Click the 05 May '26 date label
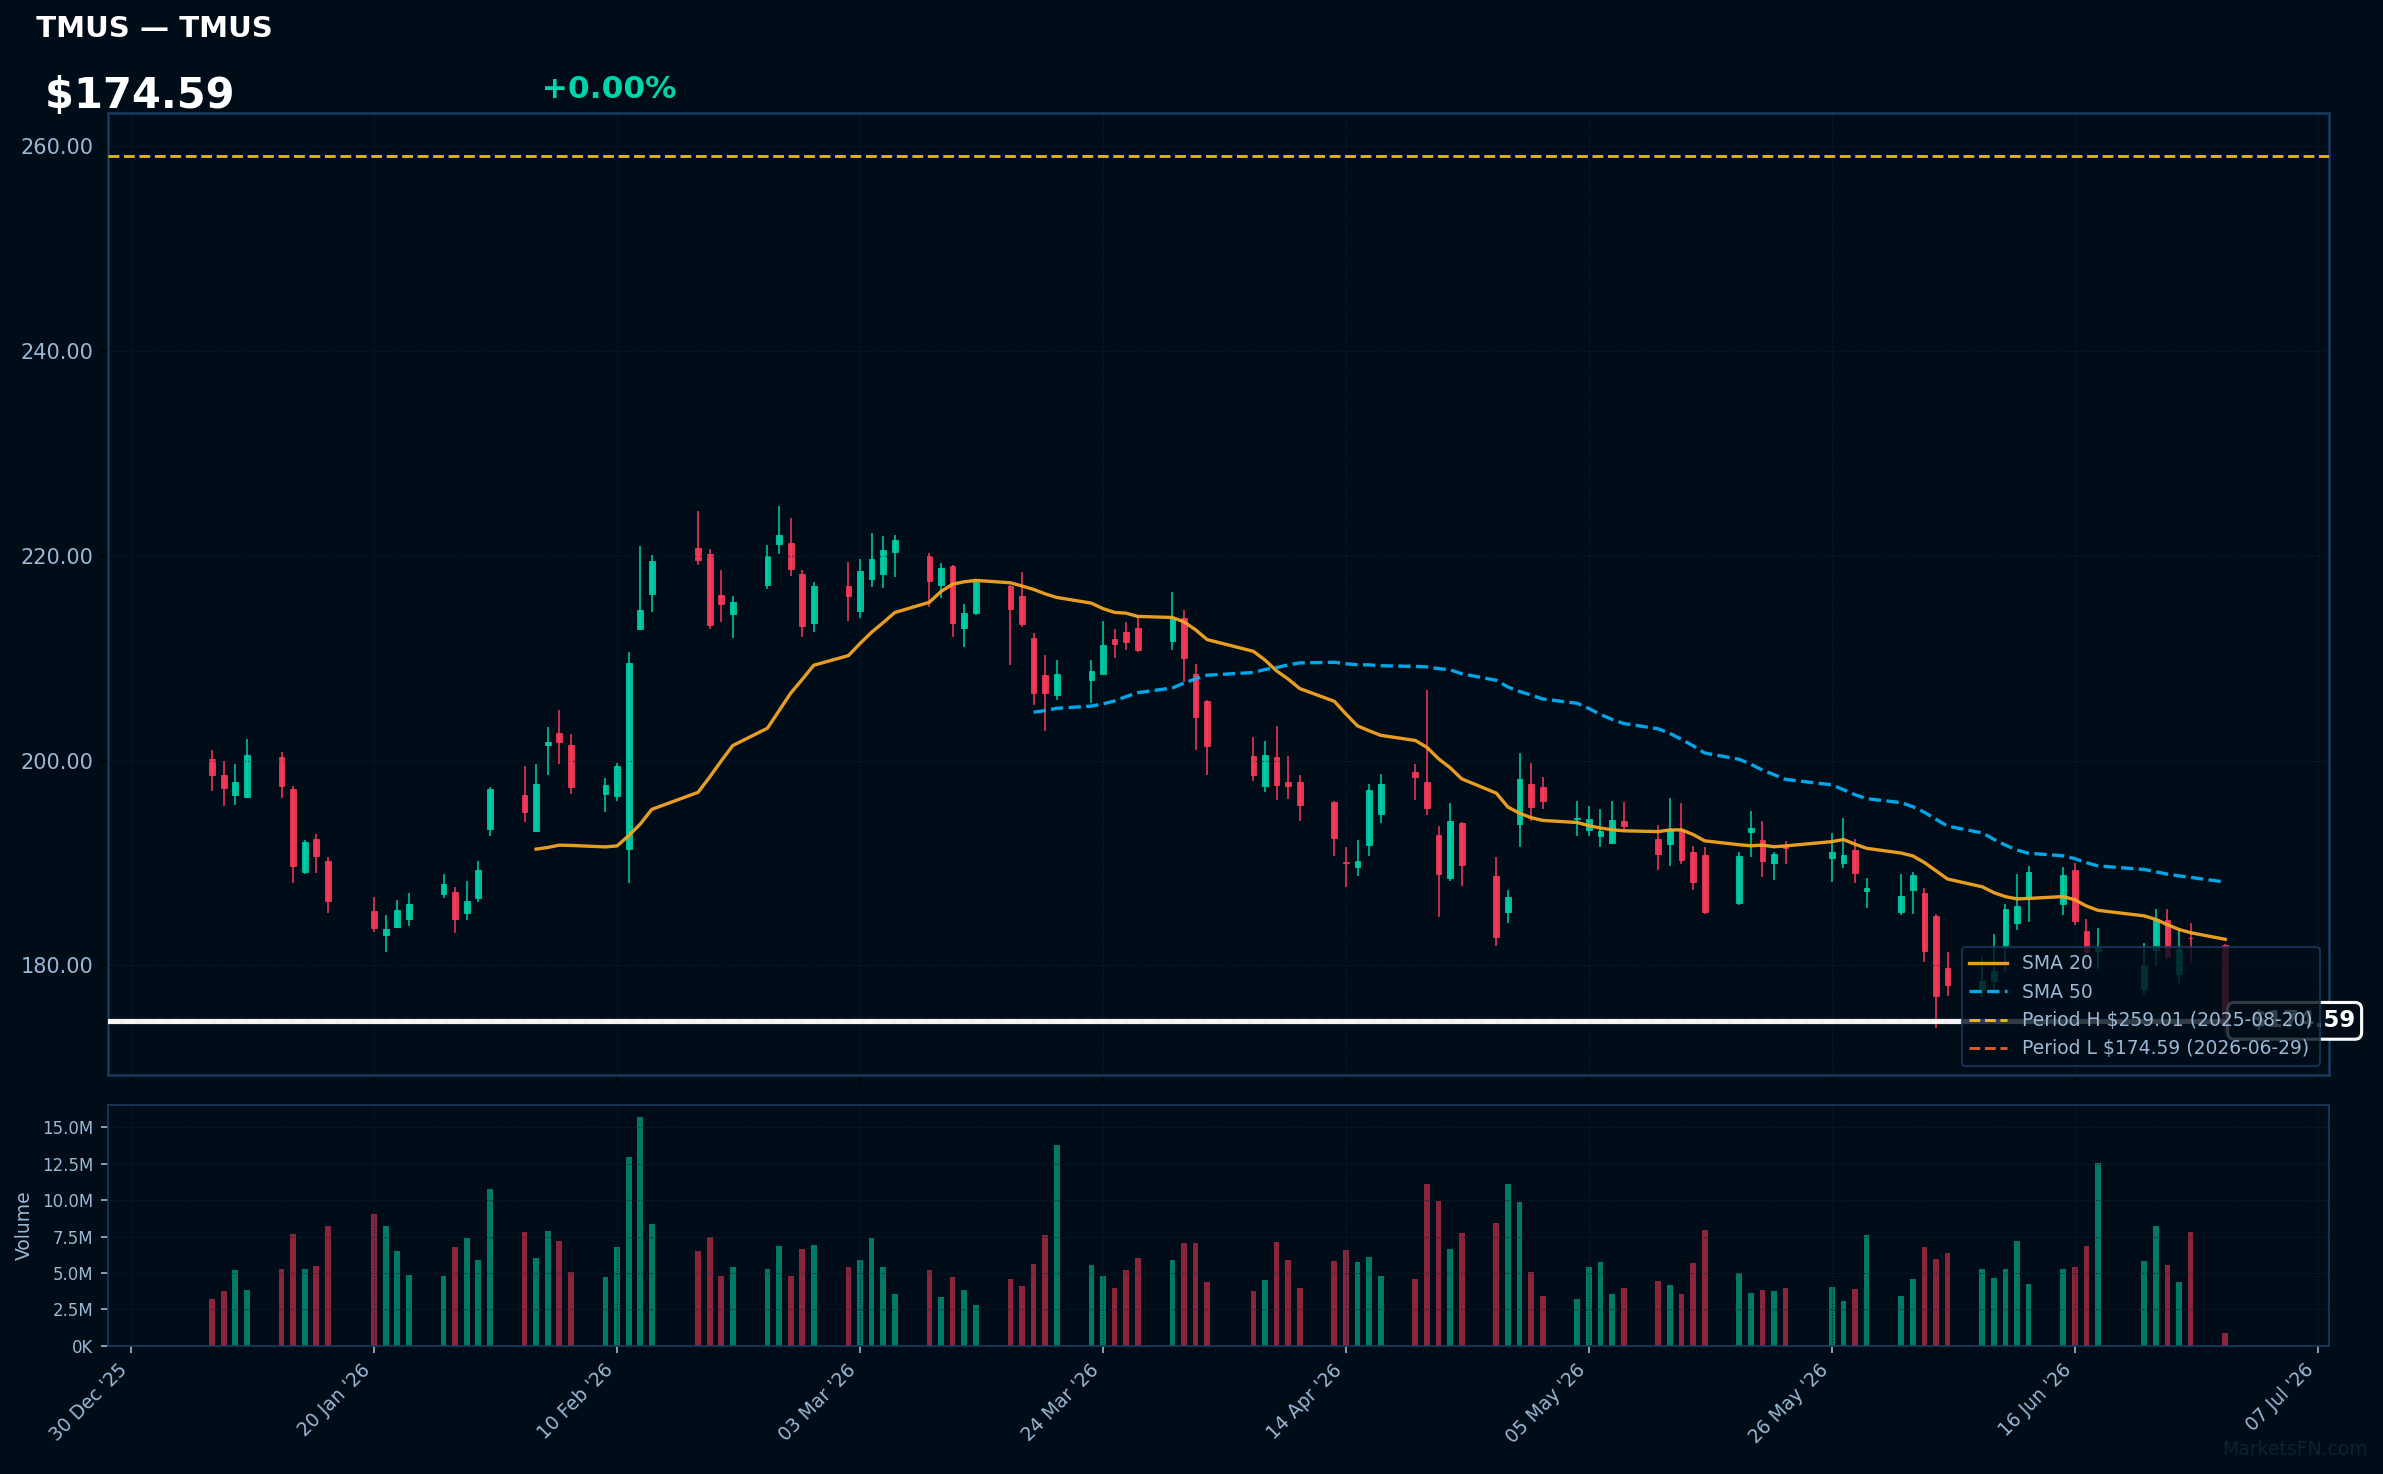The image size is (2383, 1474). [x=1545, y=1402]
